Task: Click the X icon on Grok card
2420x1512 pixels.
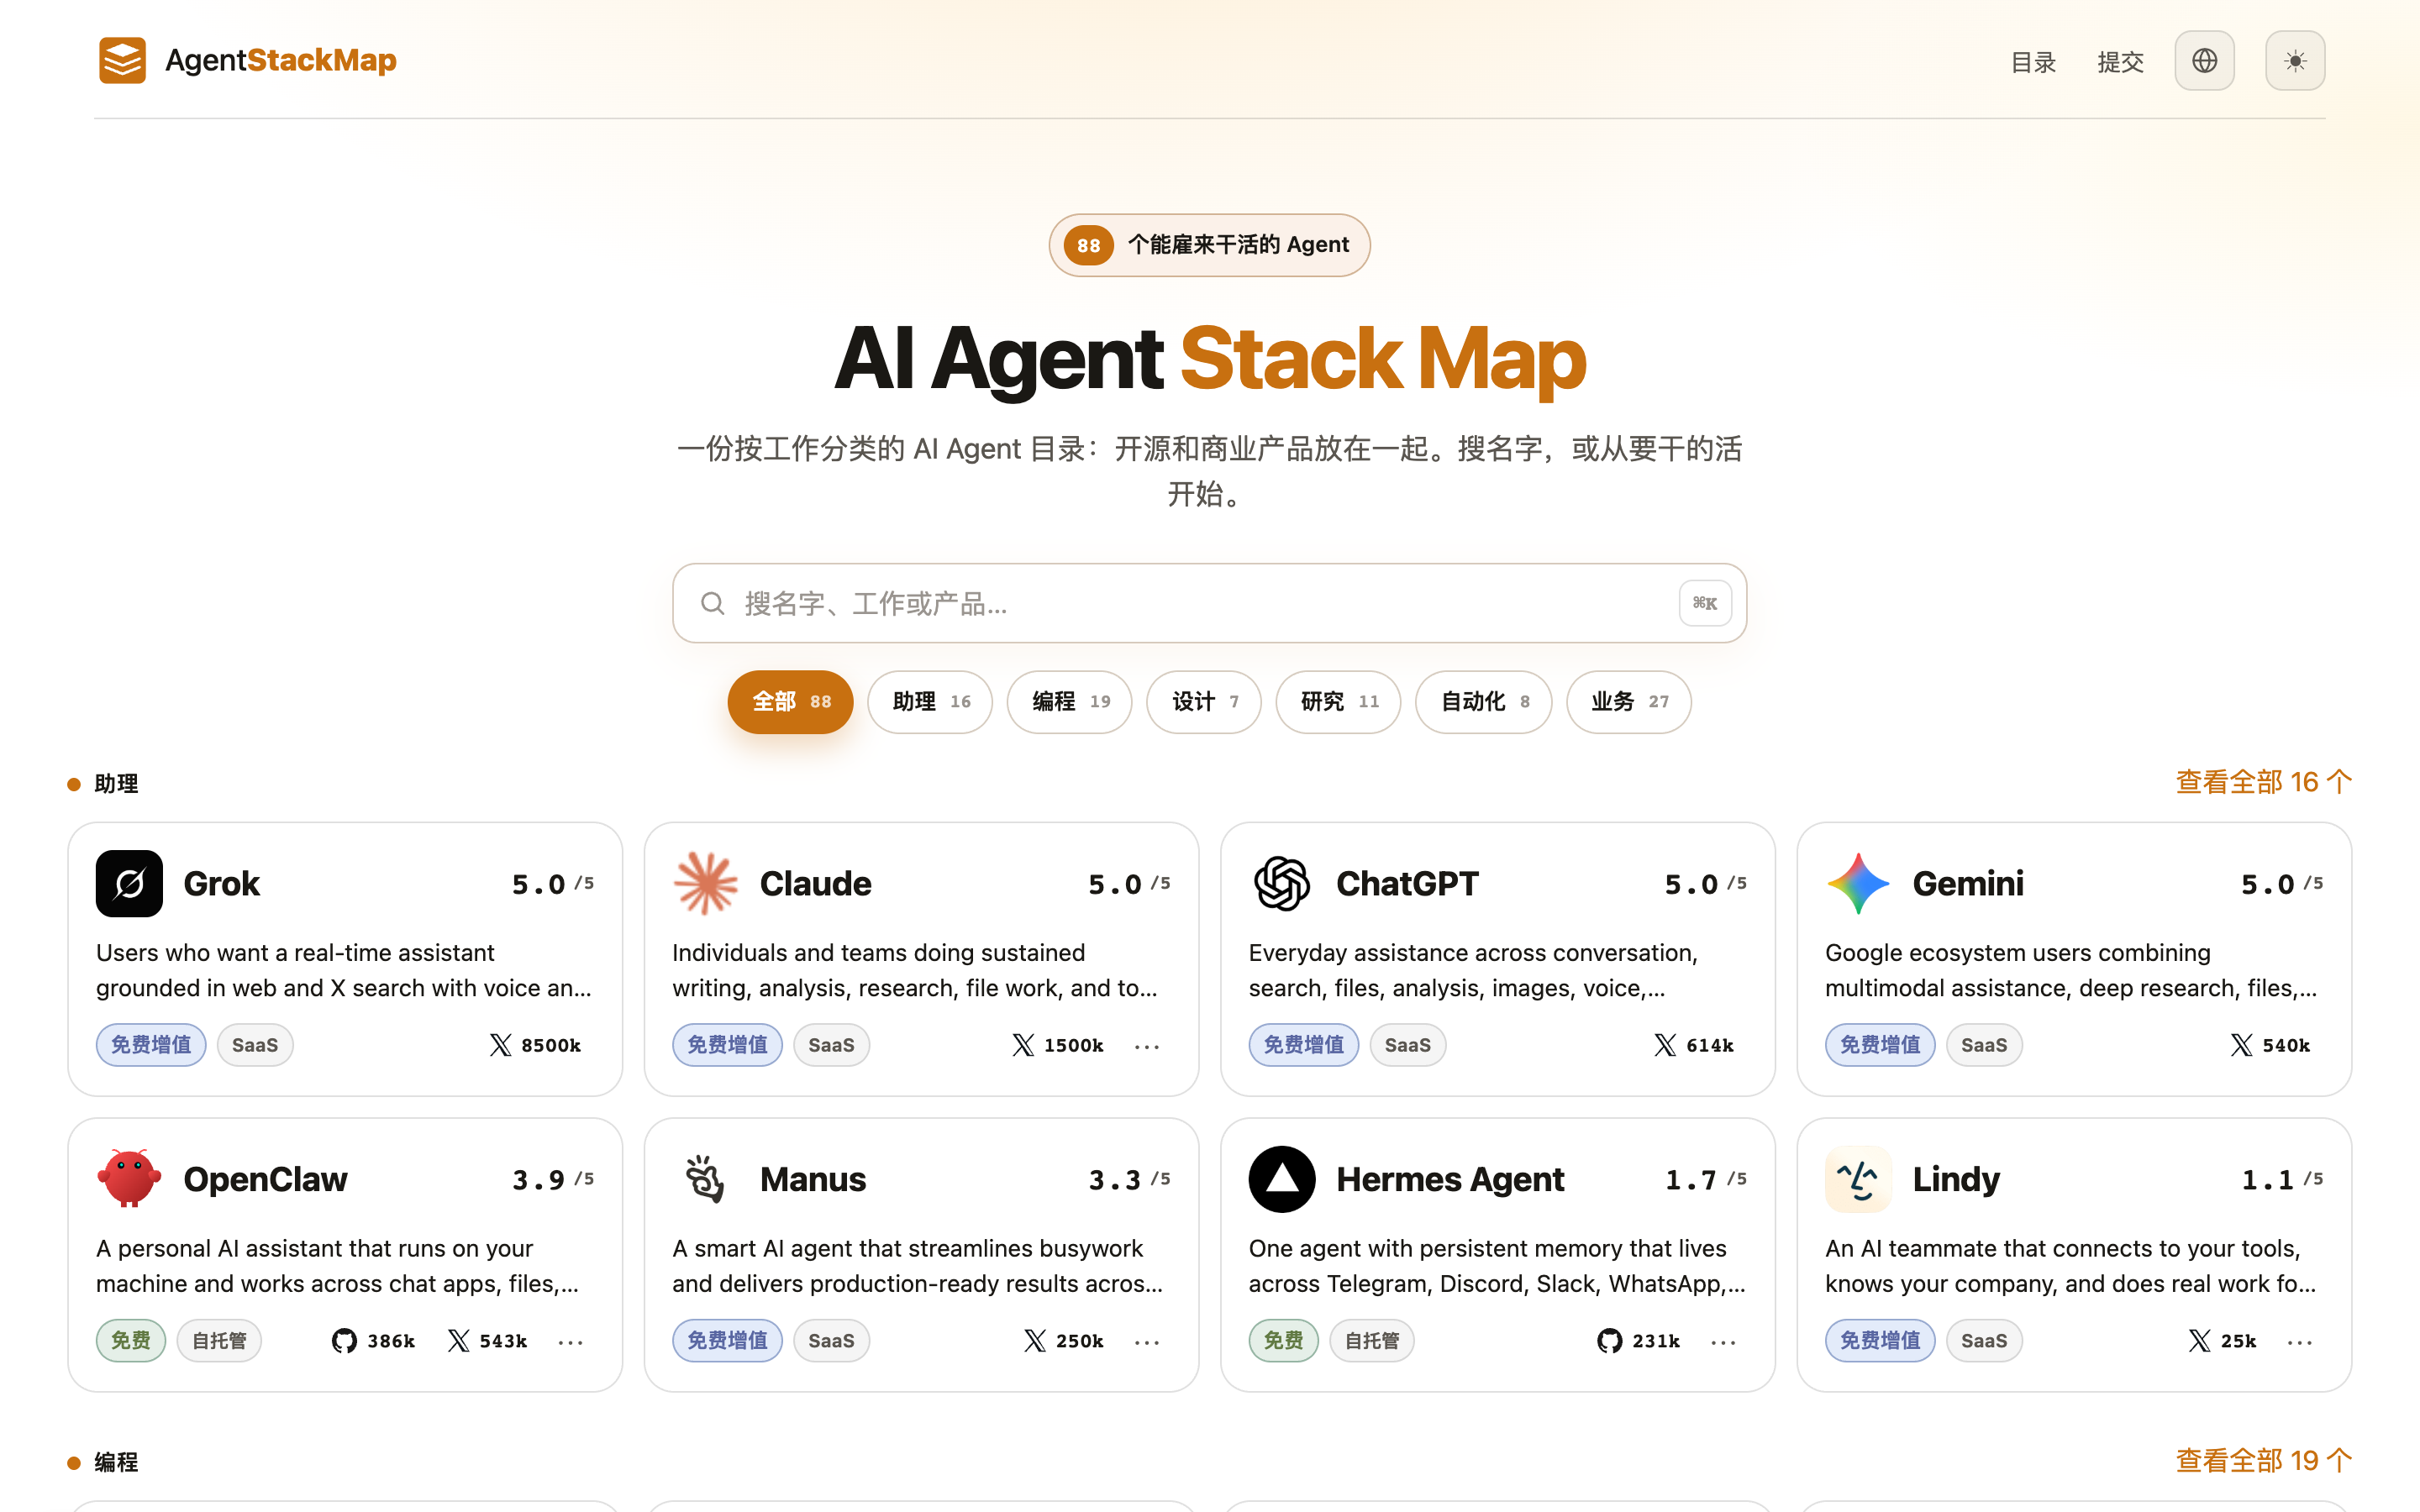Action: click(x=500, y=1045)
